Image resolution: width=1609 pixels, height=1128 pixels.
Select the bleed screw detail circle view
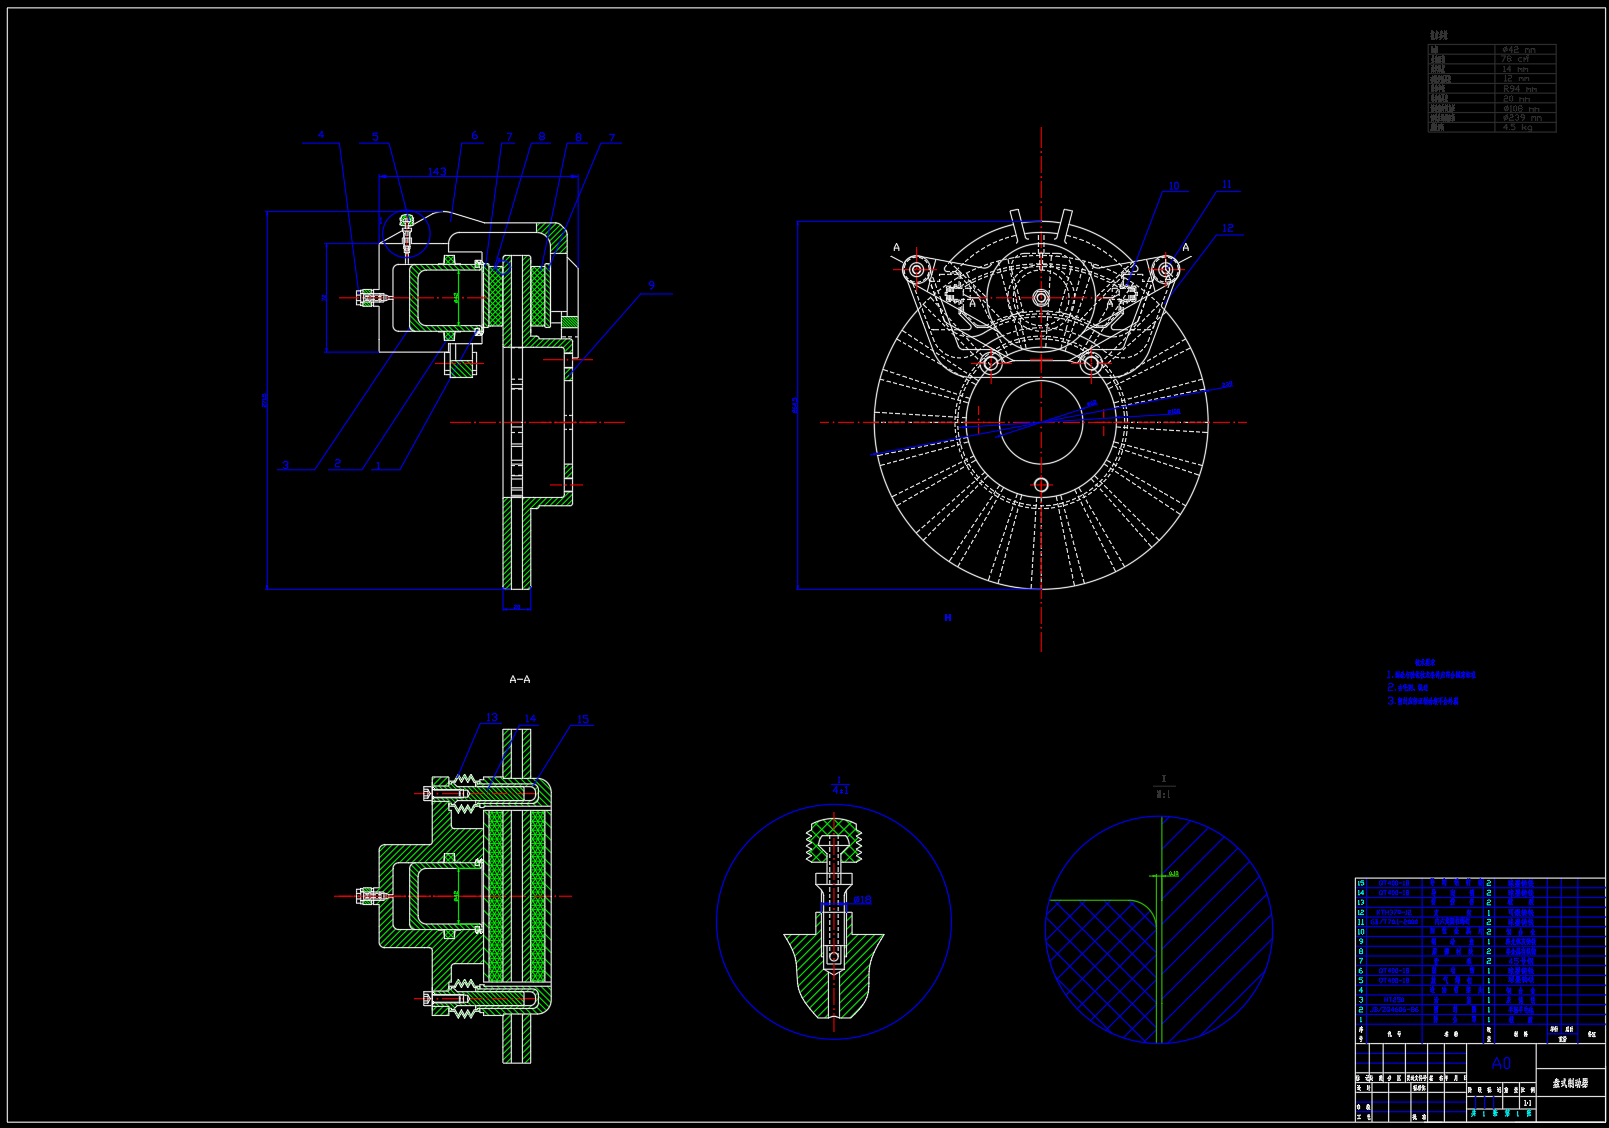(x=833, y=922)
